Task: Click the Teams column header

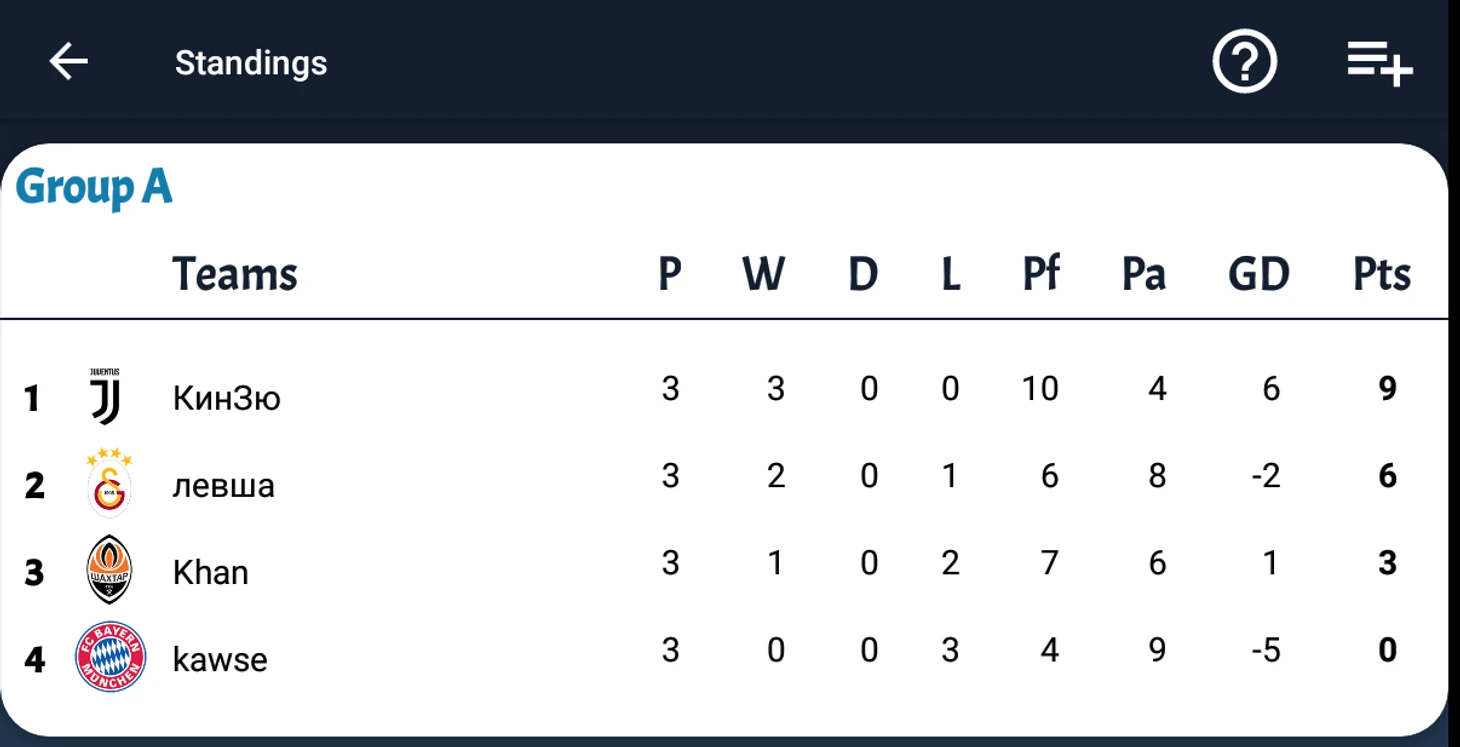Action: click(235, 273)
